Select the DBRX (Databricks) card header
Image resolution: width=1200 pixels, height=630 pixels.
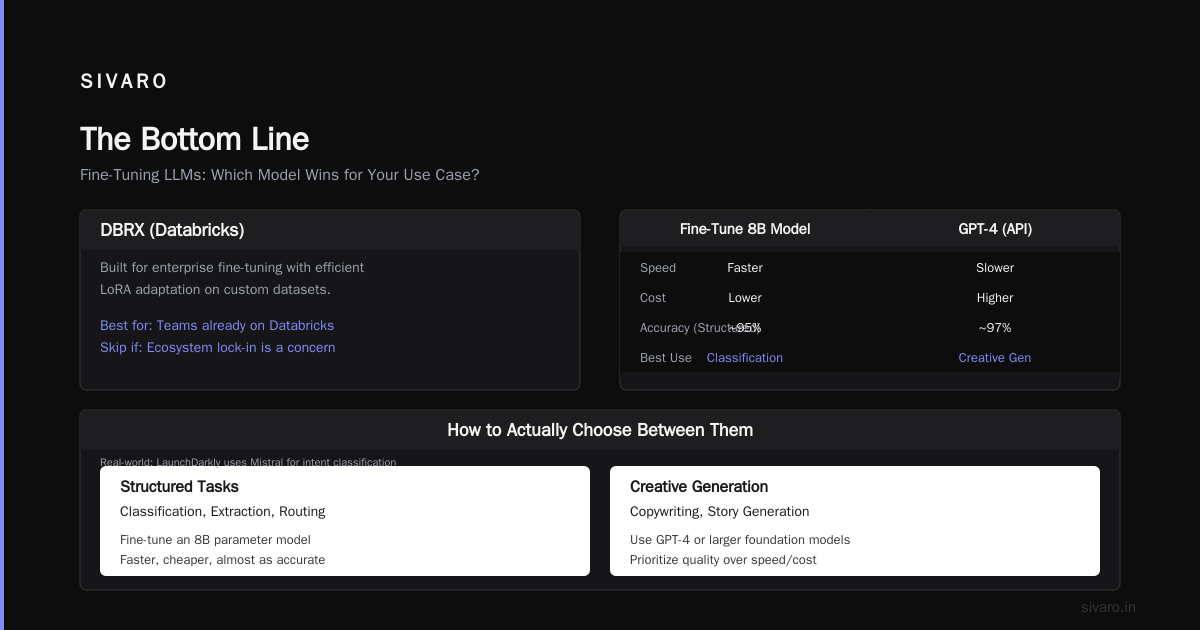pyautogui.click(x=330, y=230)
